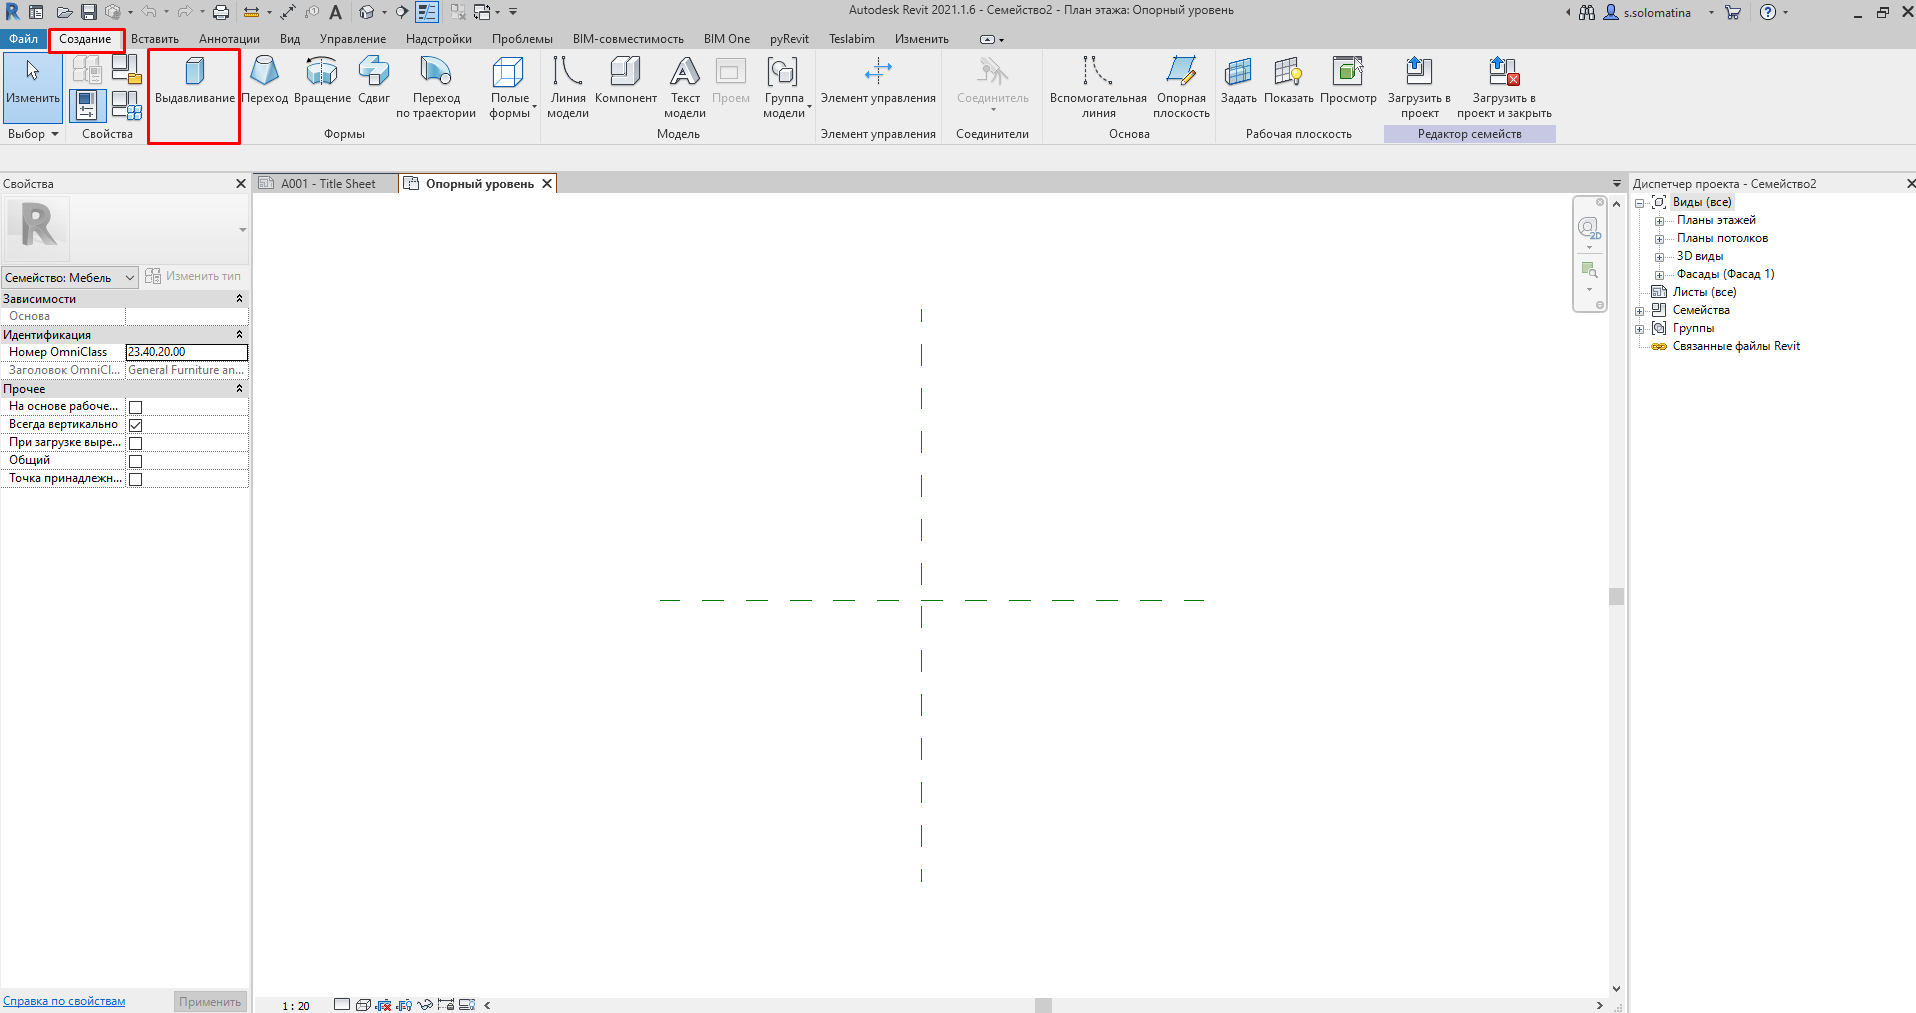Viewport: 1916px width, 1013px height.
Task: Select the Выдавливание extrusion tool
Action: click(194, 82)
